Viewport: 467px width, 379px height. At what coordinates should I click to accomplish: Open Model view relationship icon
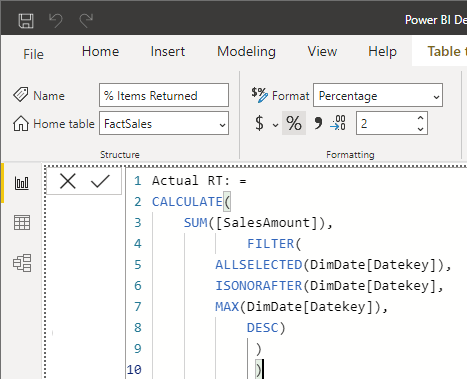point(22,263)
